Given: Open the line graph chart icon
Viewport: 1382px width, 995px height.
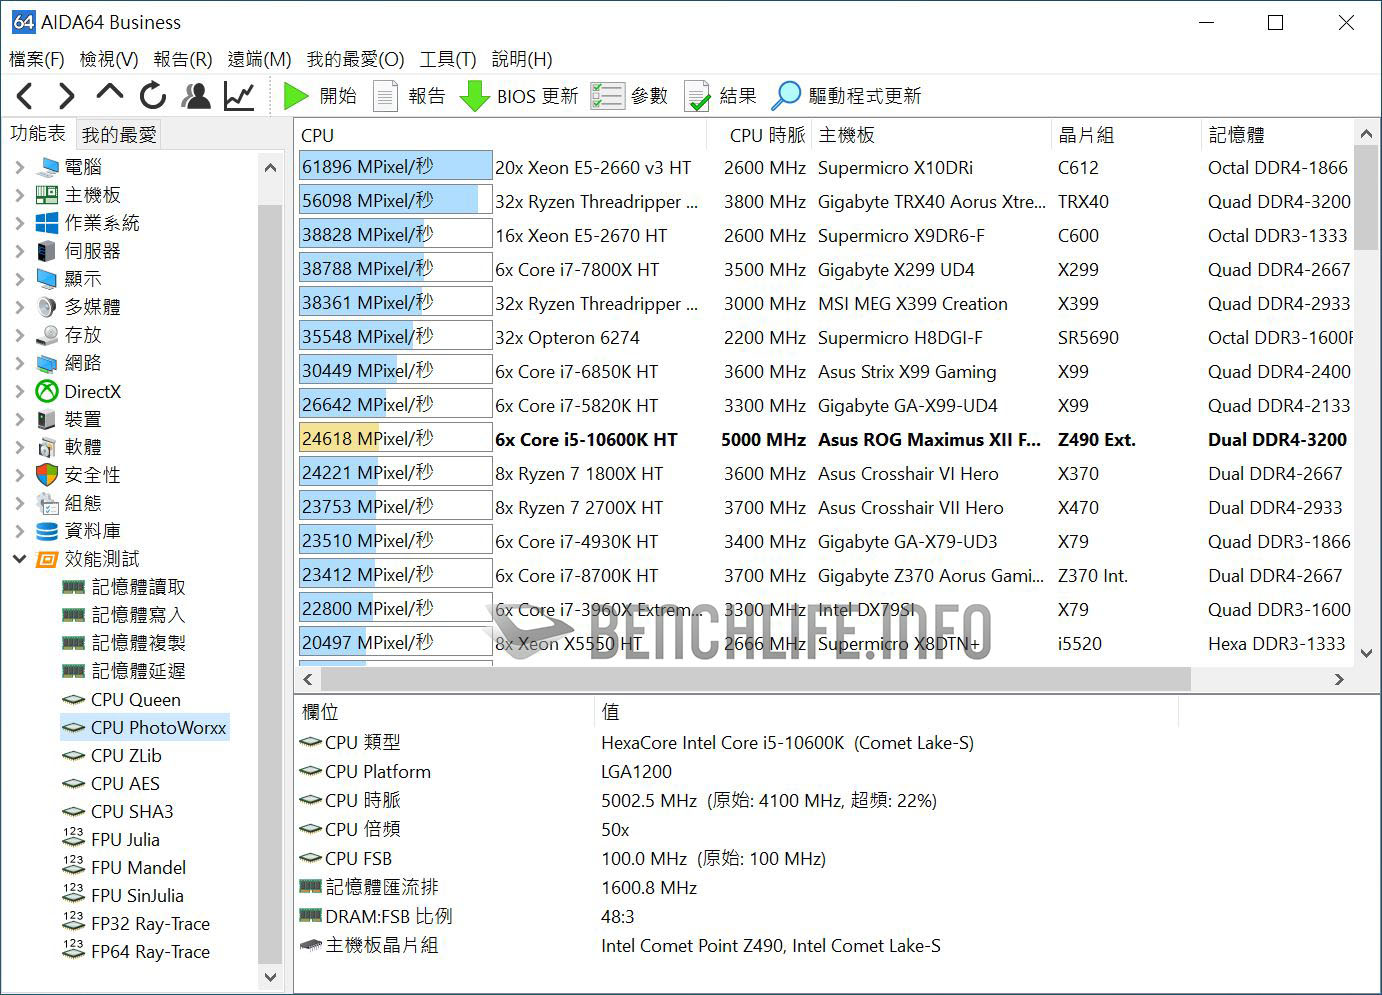Looking at the screenshot, I should 239,96.
